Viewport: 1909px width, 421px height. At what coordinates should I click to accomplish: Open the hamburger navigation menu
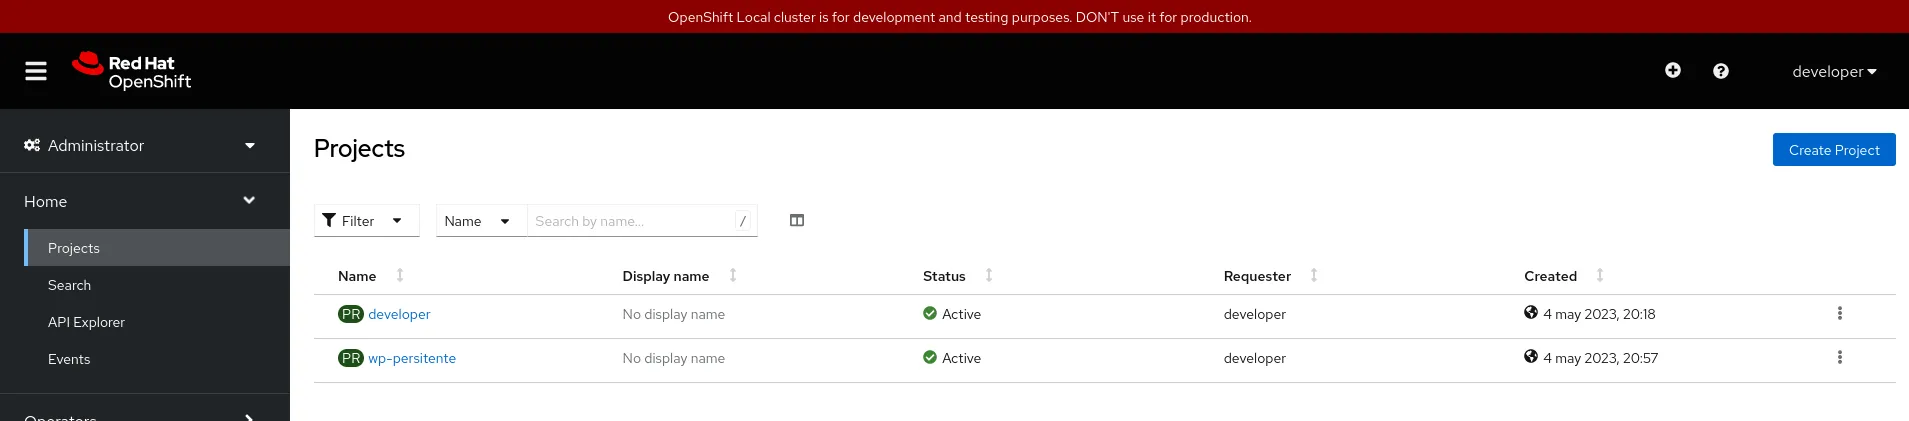36,71
